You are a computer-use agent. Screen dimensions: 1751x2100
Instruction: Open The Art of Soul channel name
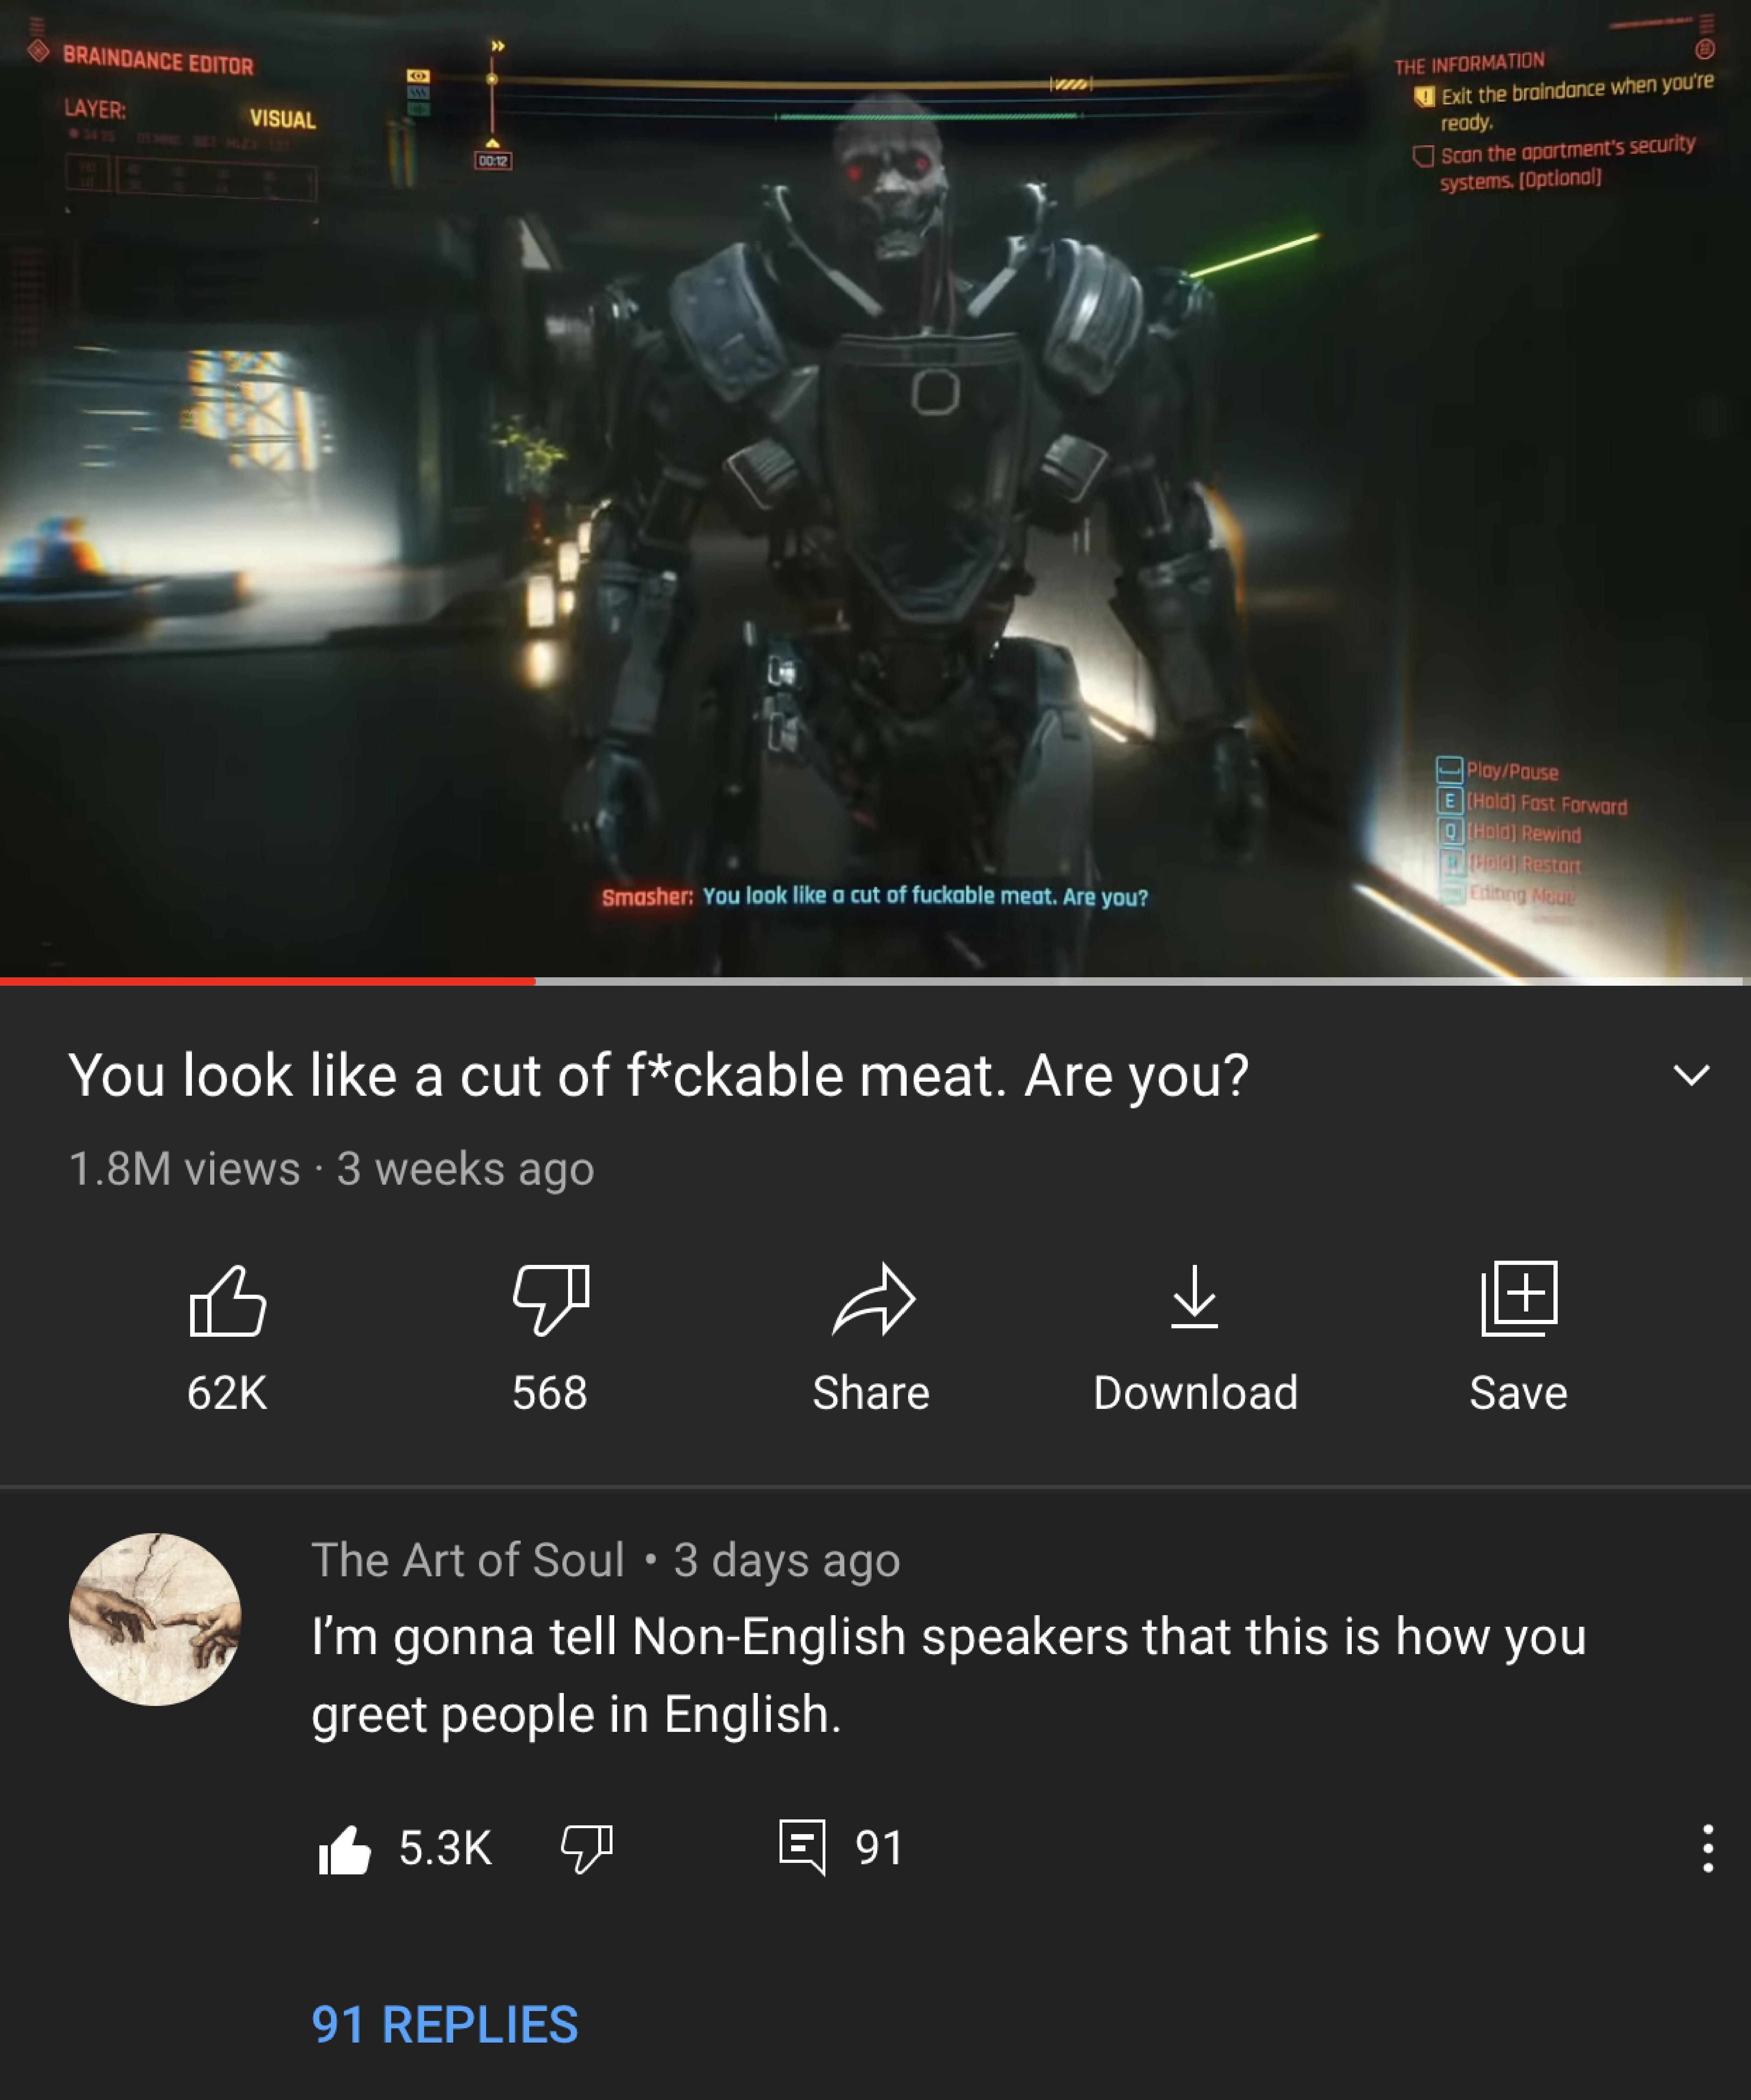pos(468,1560)
